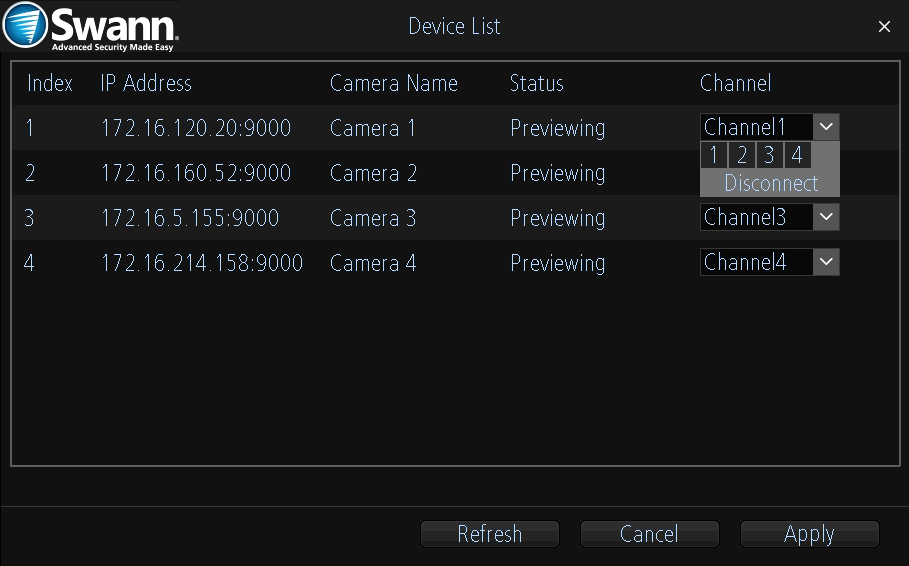Click the Cancel button
The width and height of the screenshot is (909, 566).
[649, 534]
